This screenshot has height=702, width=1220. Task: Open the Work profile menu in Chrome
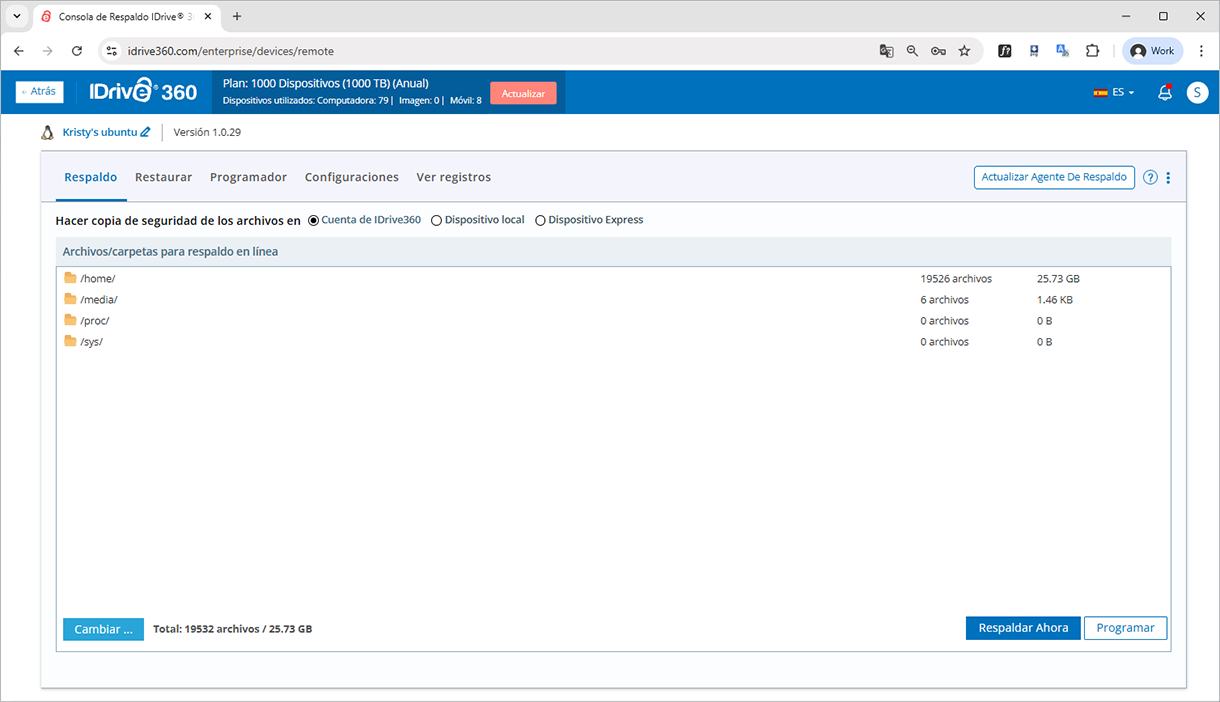tap(1152, 51)
